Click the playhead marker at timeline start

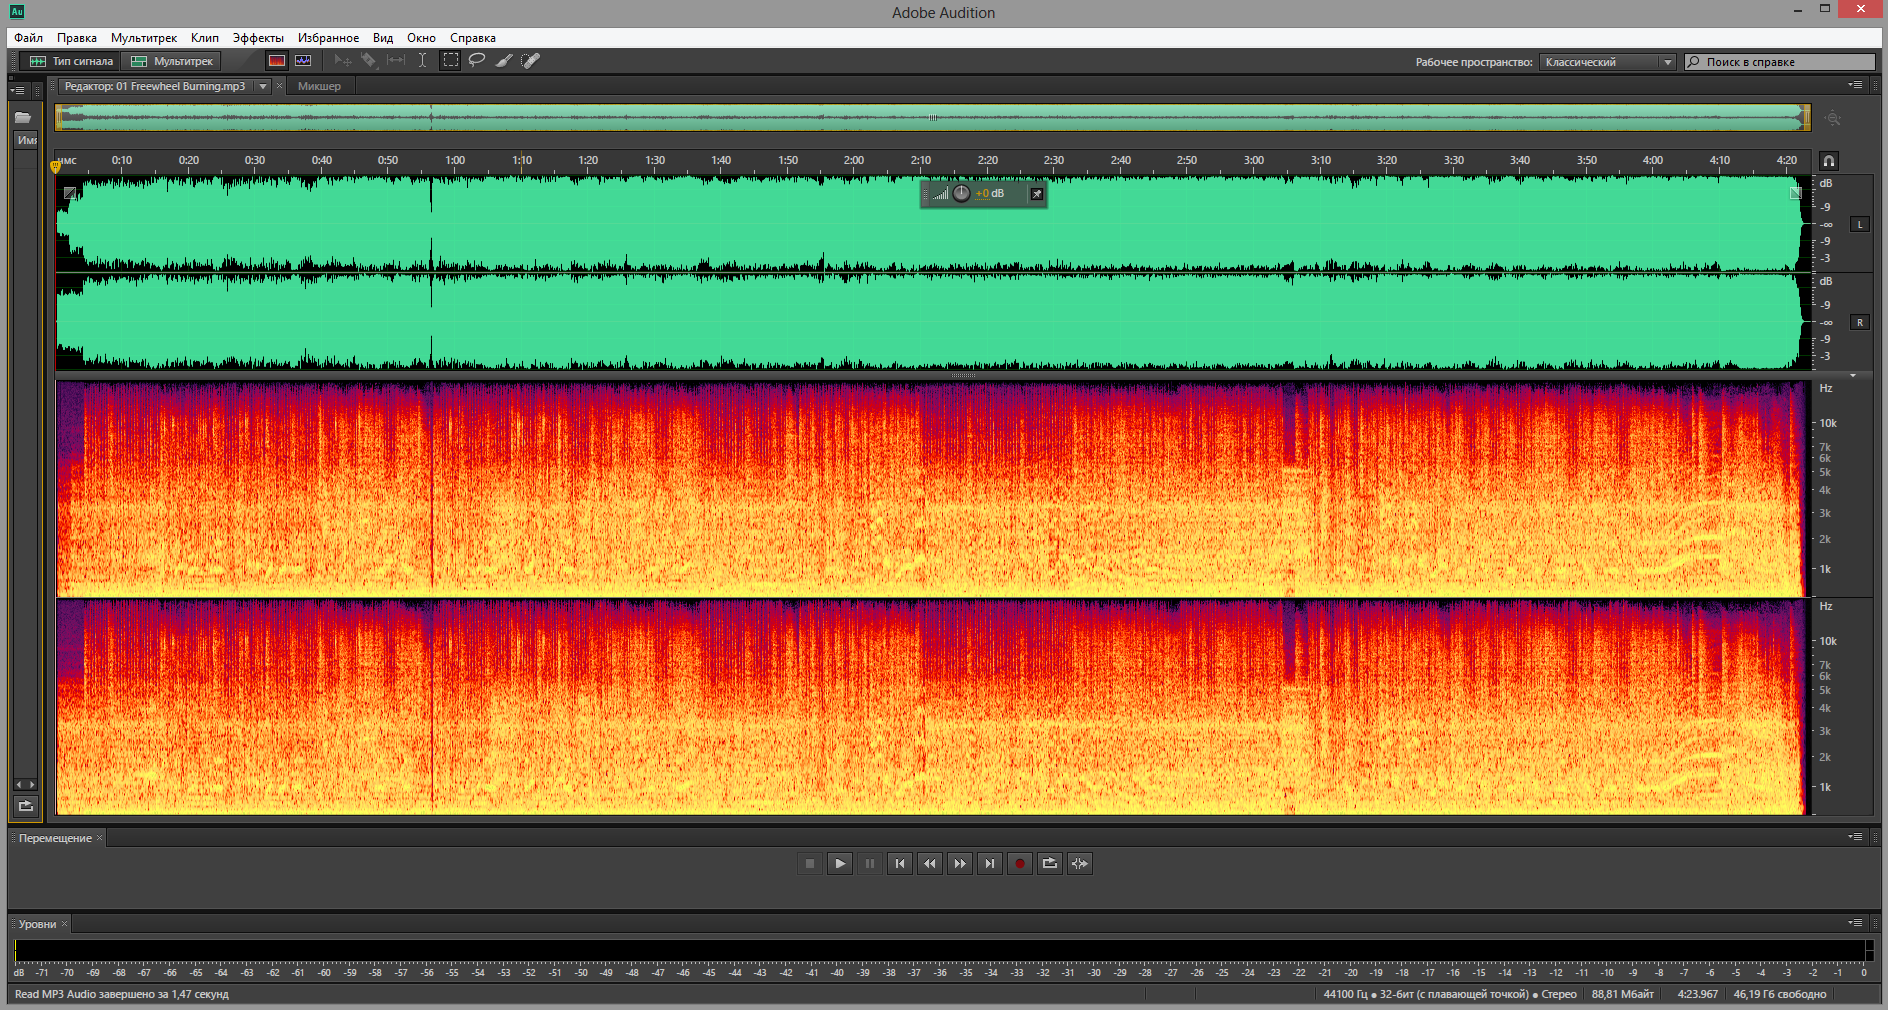pos(56,167)
